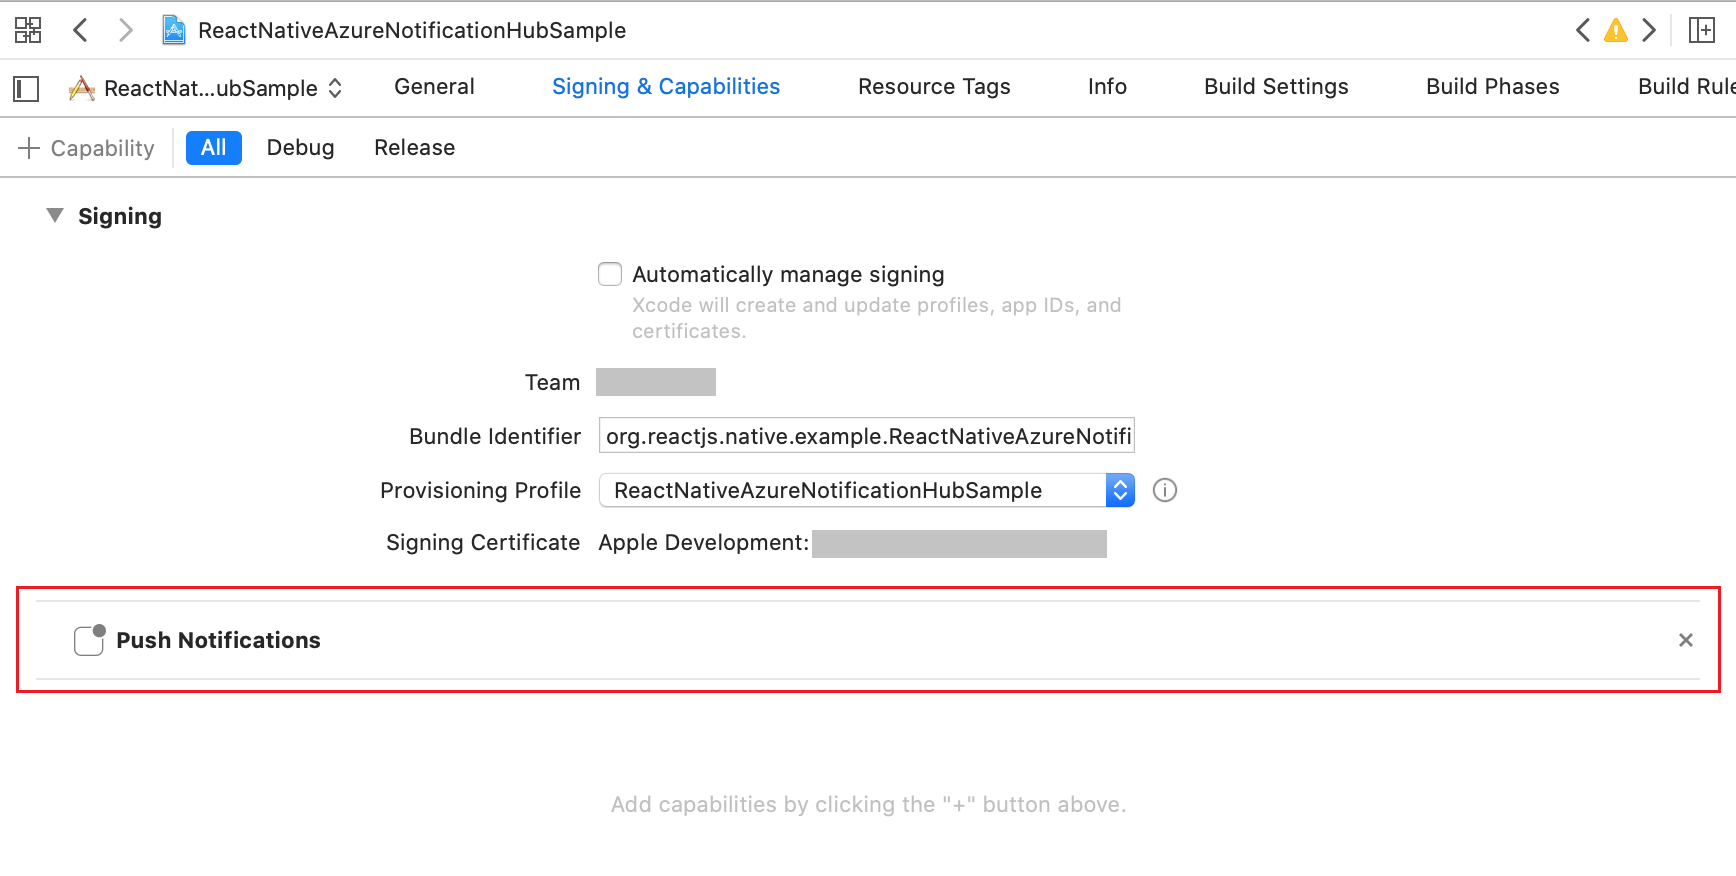The height and width of the screenshot is (876, 1736).
Task: Show the yellow warning issue indicator
Action: point(1616,30)
